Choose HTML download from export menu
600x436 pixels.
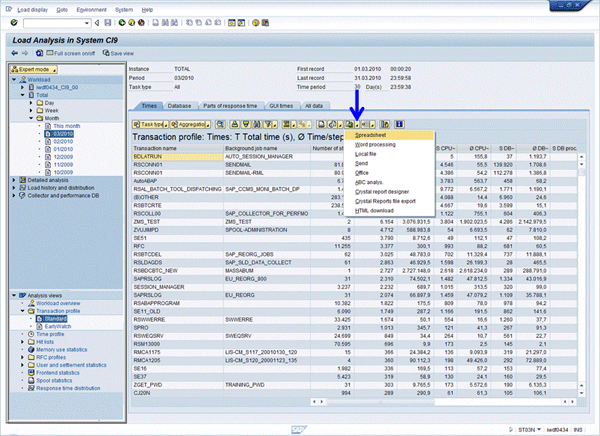tap(389, 211)
